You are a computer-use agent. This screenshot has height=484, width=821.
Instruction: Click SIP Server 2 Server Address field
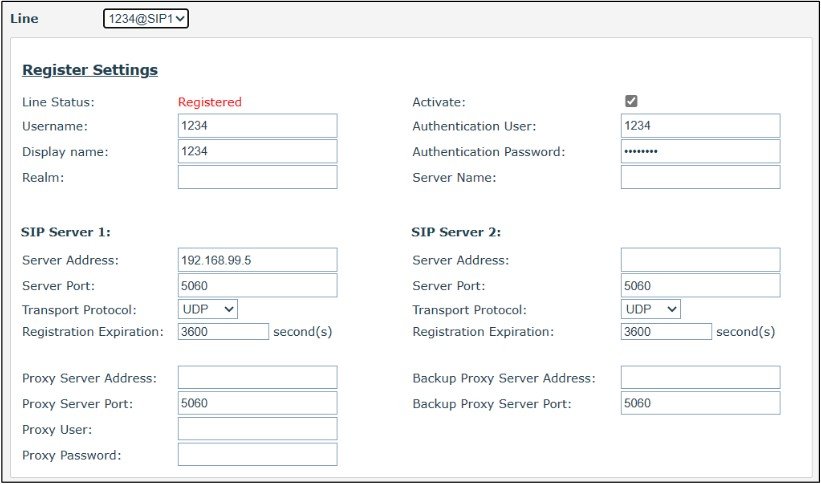[x=700, y=260]
